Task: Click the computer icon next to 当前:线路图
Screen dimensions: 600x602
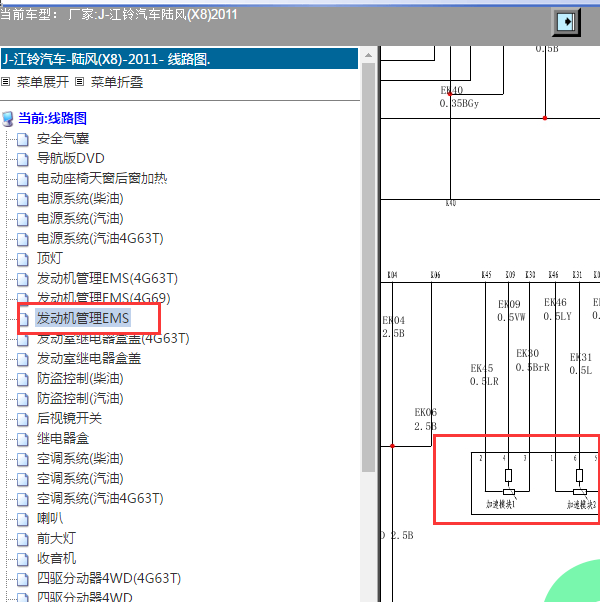Action: tap(8, 119)
